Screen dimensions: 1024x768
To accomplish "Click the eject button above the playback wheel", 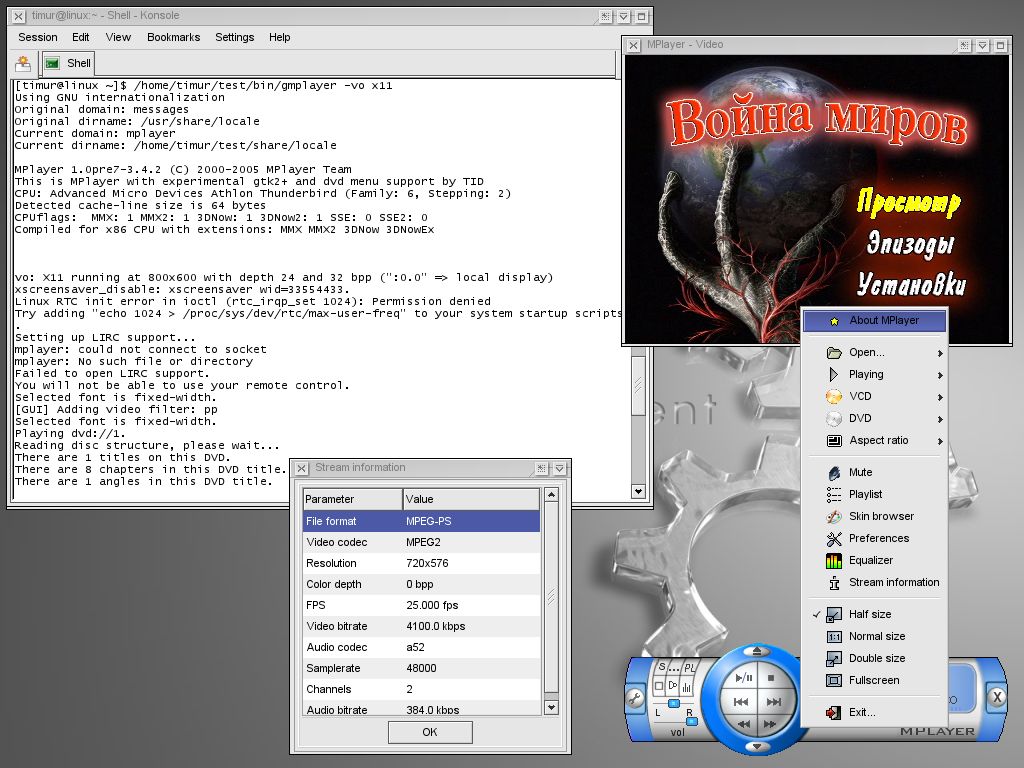I will 757,651.
